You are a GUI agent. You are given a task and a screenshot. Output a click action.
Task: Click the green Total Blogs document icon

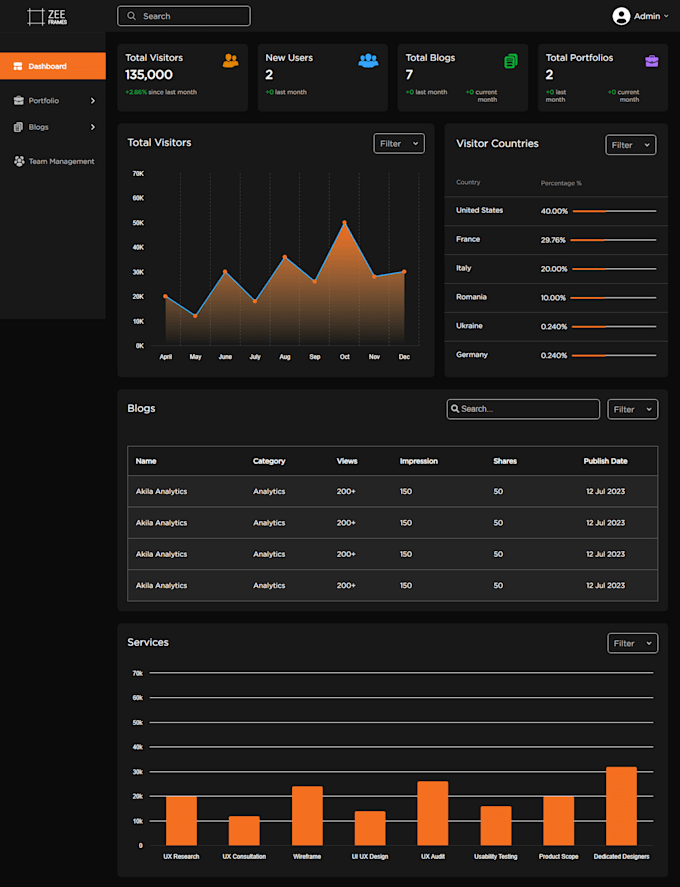point(511,61)
